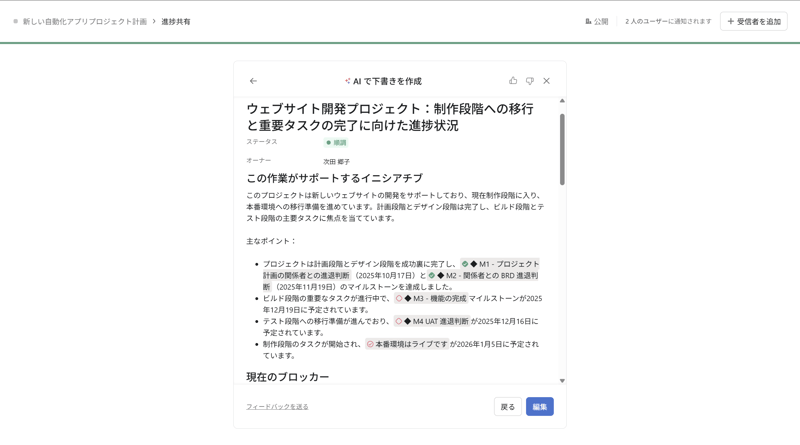The image size is (800, 445).
Task: Click the 順調 status badge
Action: [336, 142]
